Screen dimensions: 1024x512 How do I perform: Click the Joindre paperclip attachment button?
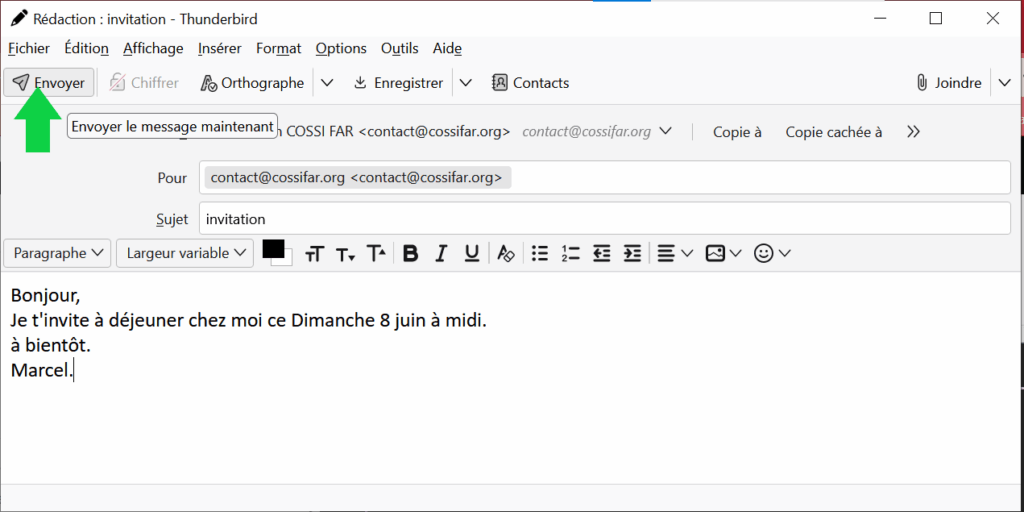pyautogui.click(x=948, y=83)
